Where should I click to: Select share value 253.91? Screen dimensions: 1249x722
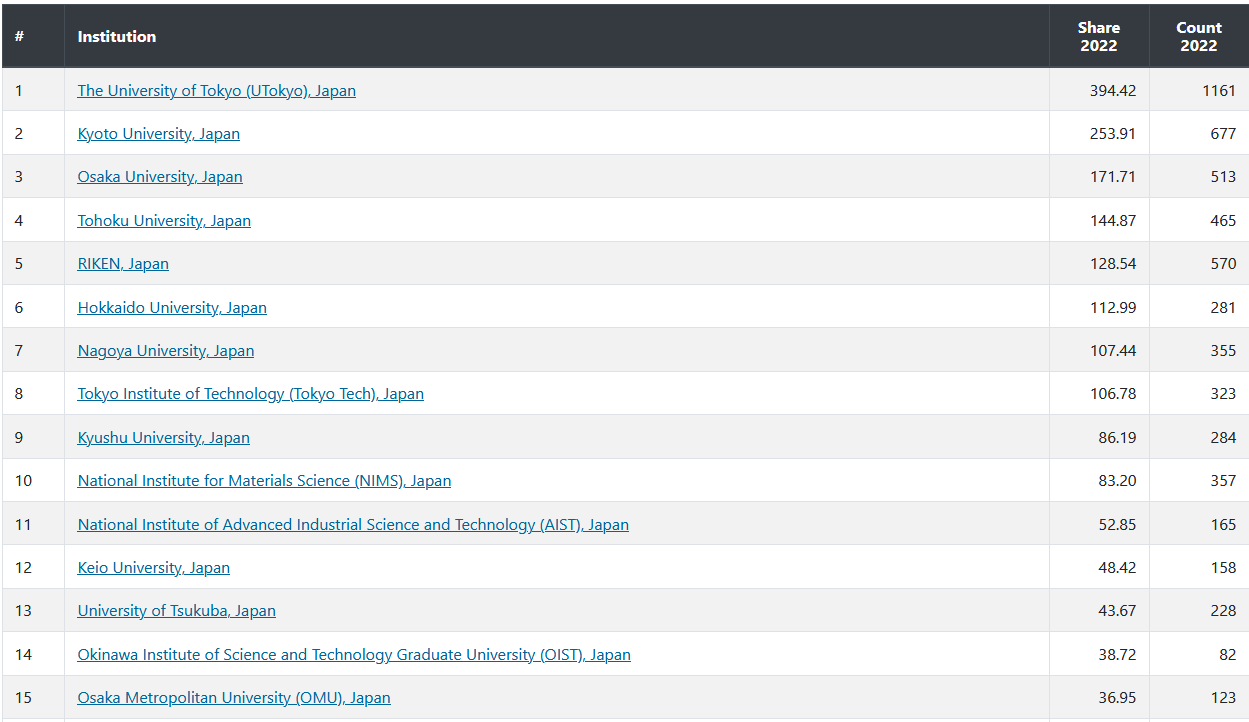[x=1113, y=134]
